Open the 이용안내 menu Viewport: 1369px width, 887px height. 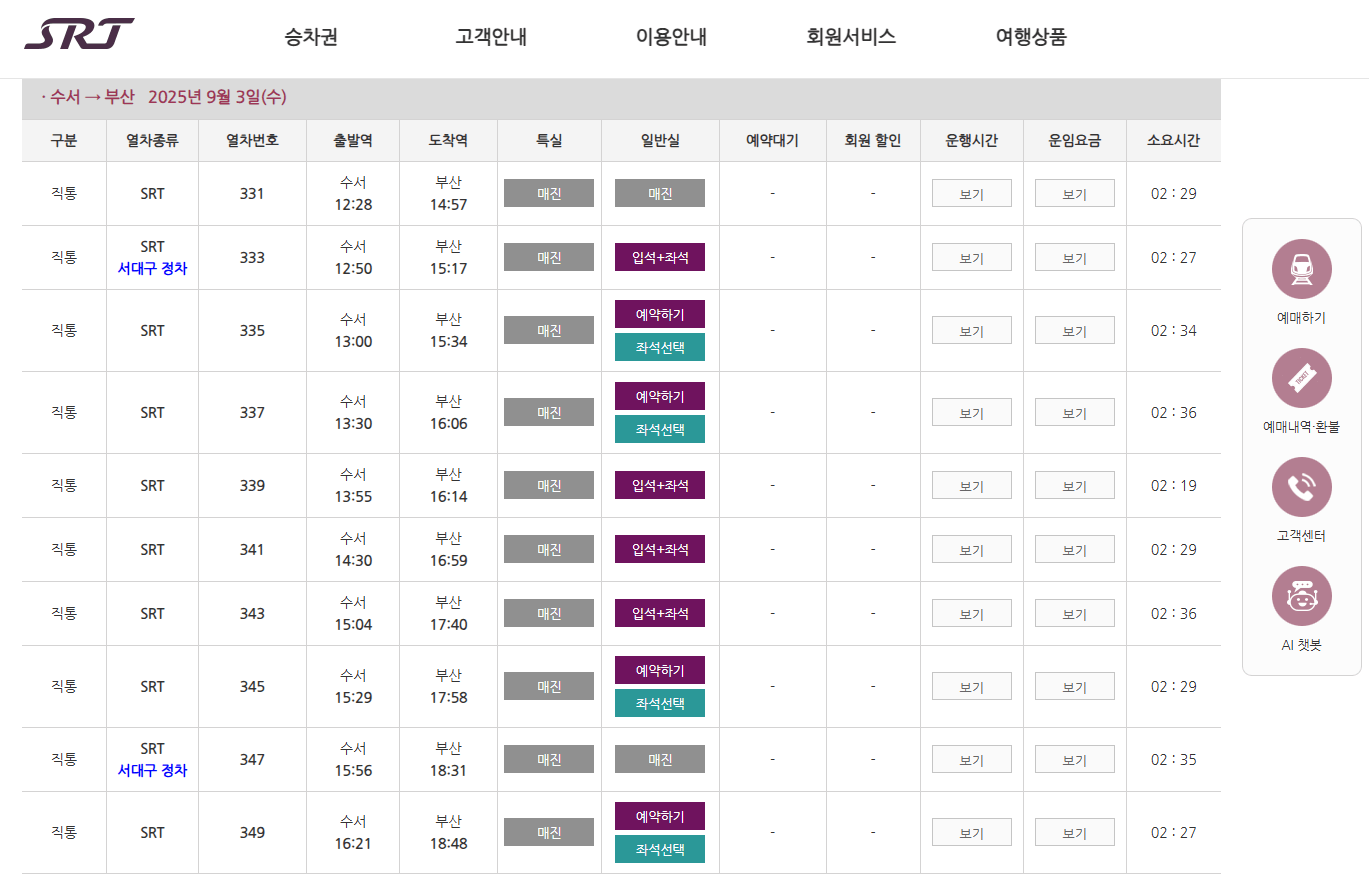tap(671, 37)
